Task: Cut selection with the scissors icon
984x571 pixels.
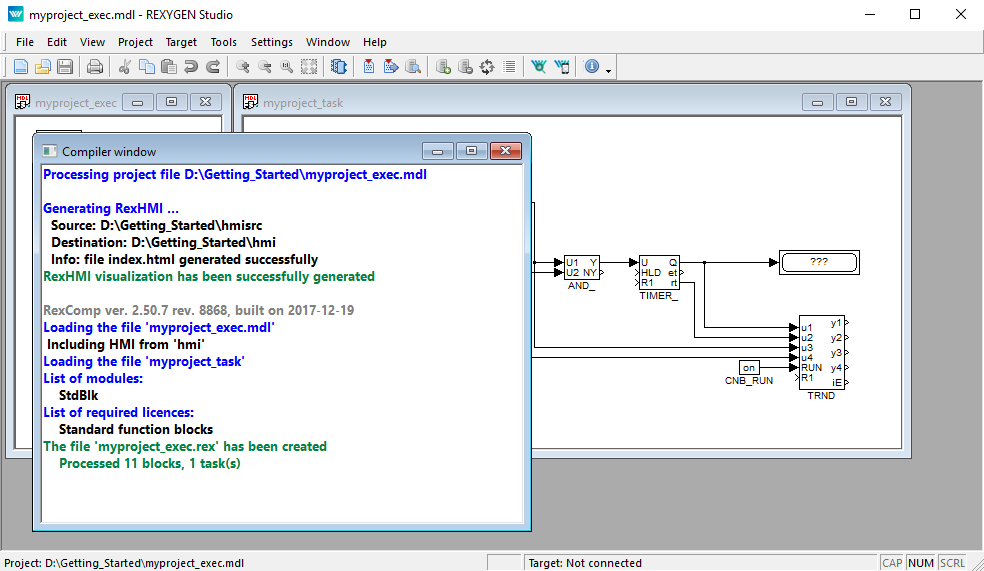Action: 125,67
